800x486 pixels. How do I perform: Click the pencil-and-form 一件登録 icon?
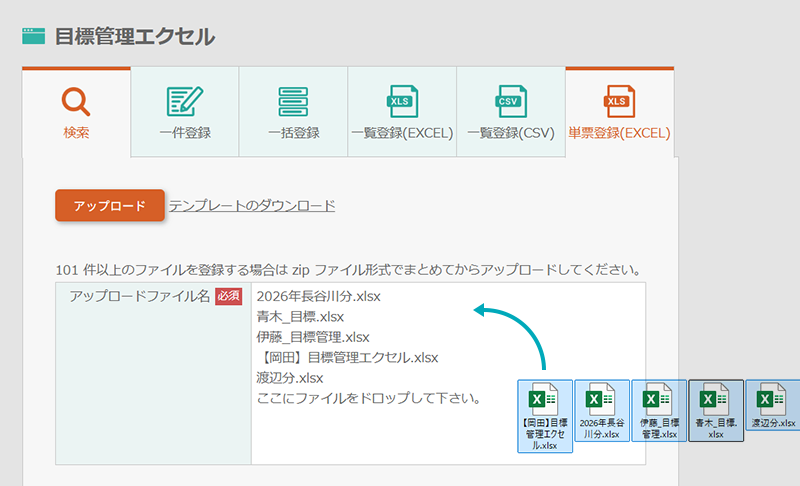[185, 101]
